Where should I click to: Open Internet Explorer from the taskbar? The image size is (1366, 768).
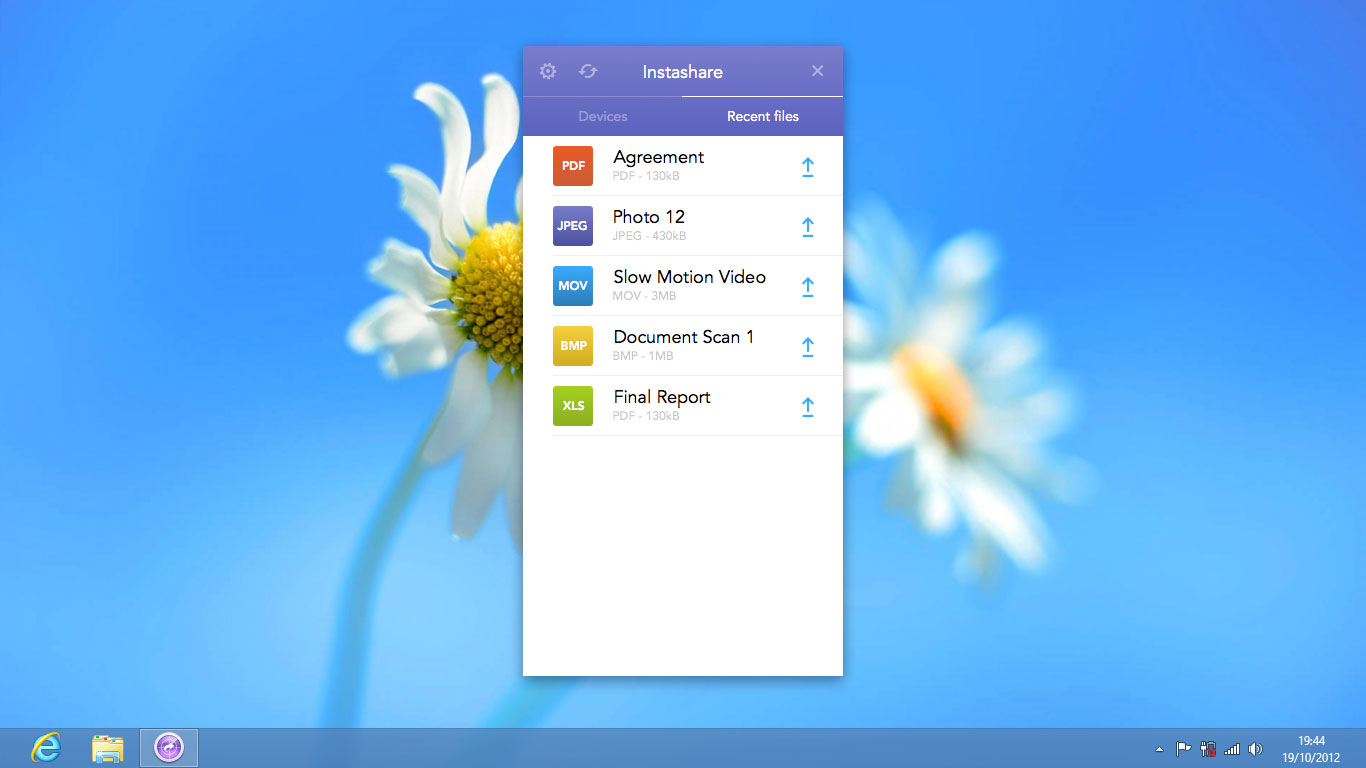46,747
